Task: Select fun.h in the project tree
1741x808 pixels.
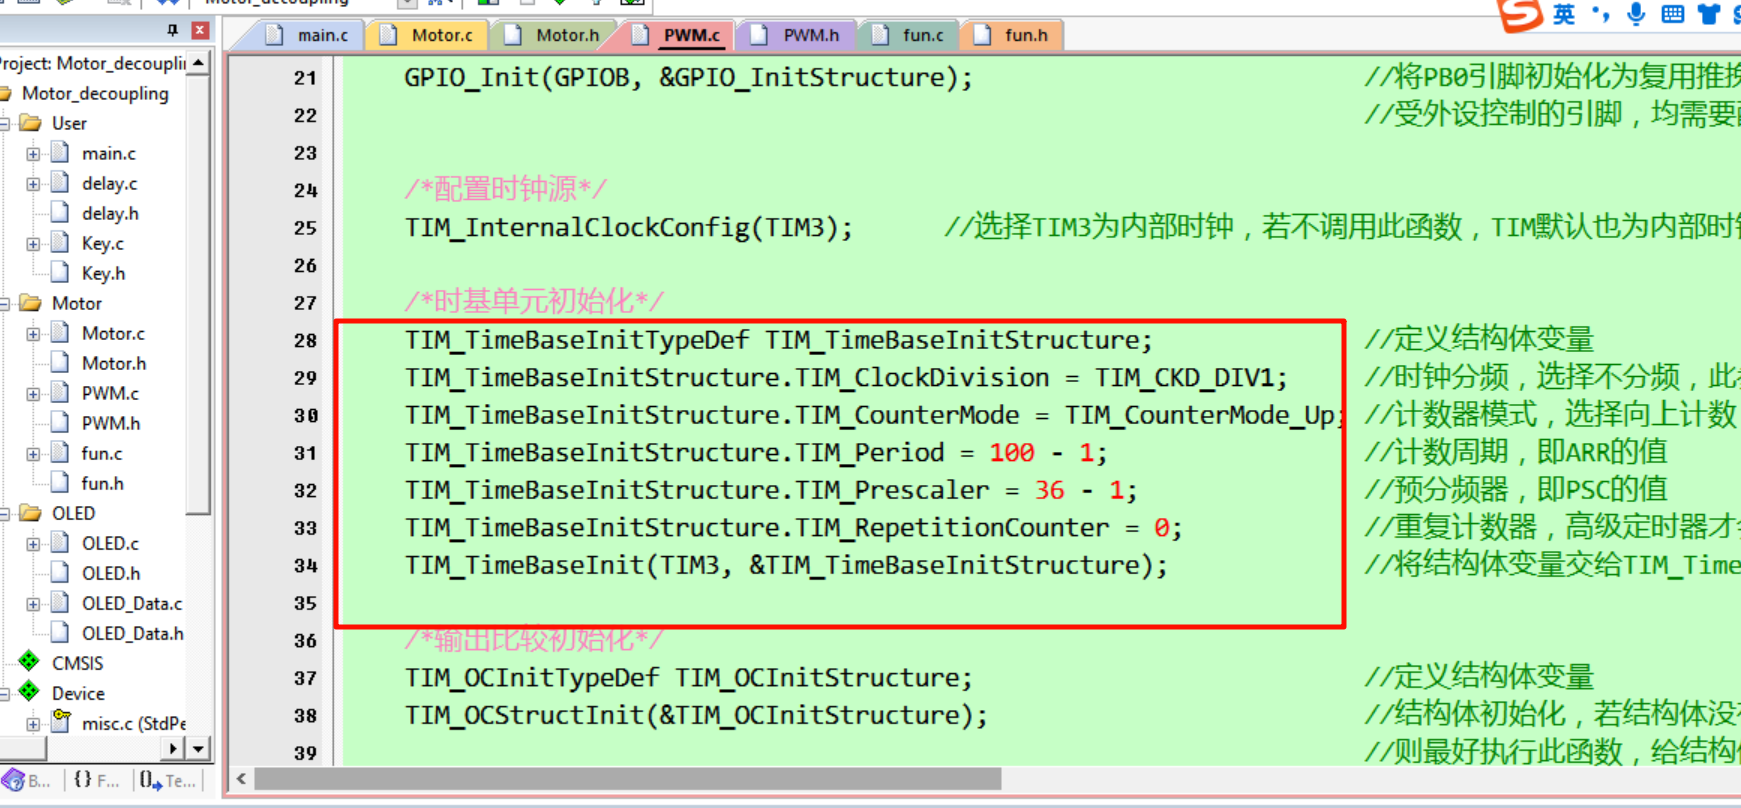Action: 102,483
